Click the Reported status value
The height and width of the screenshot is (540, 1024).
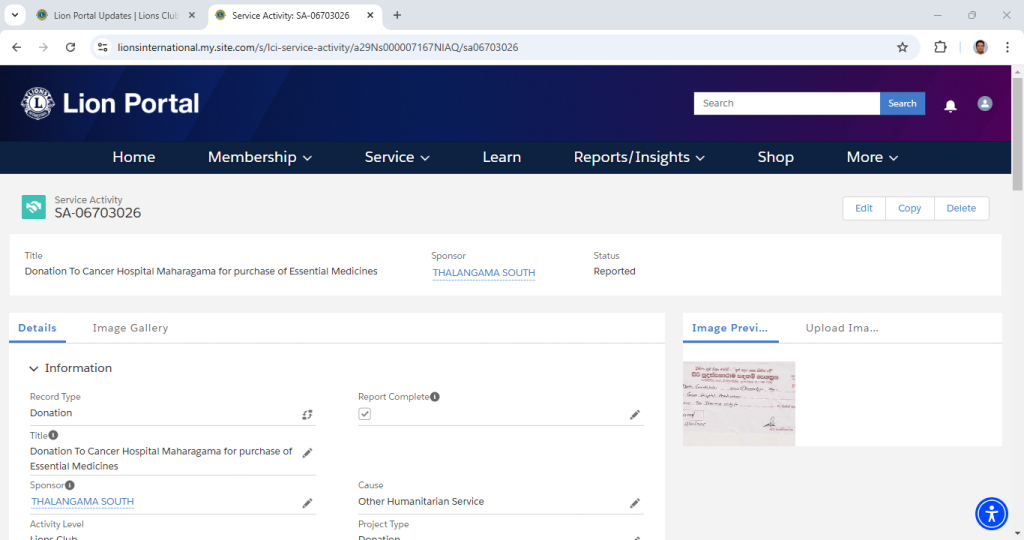614,271
